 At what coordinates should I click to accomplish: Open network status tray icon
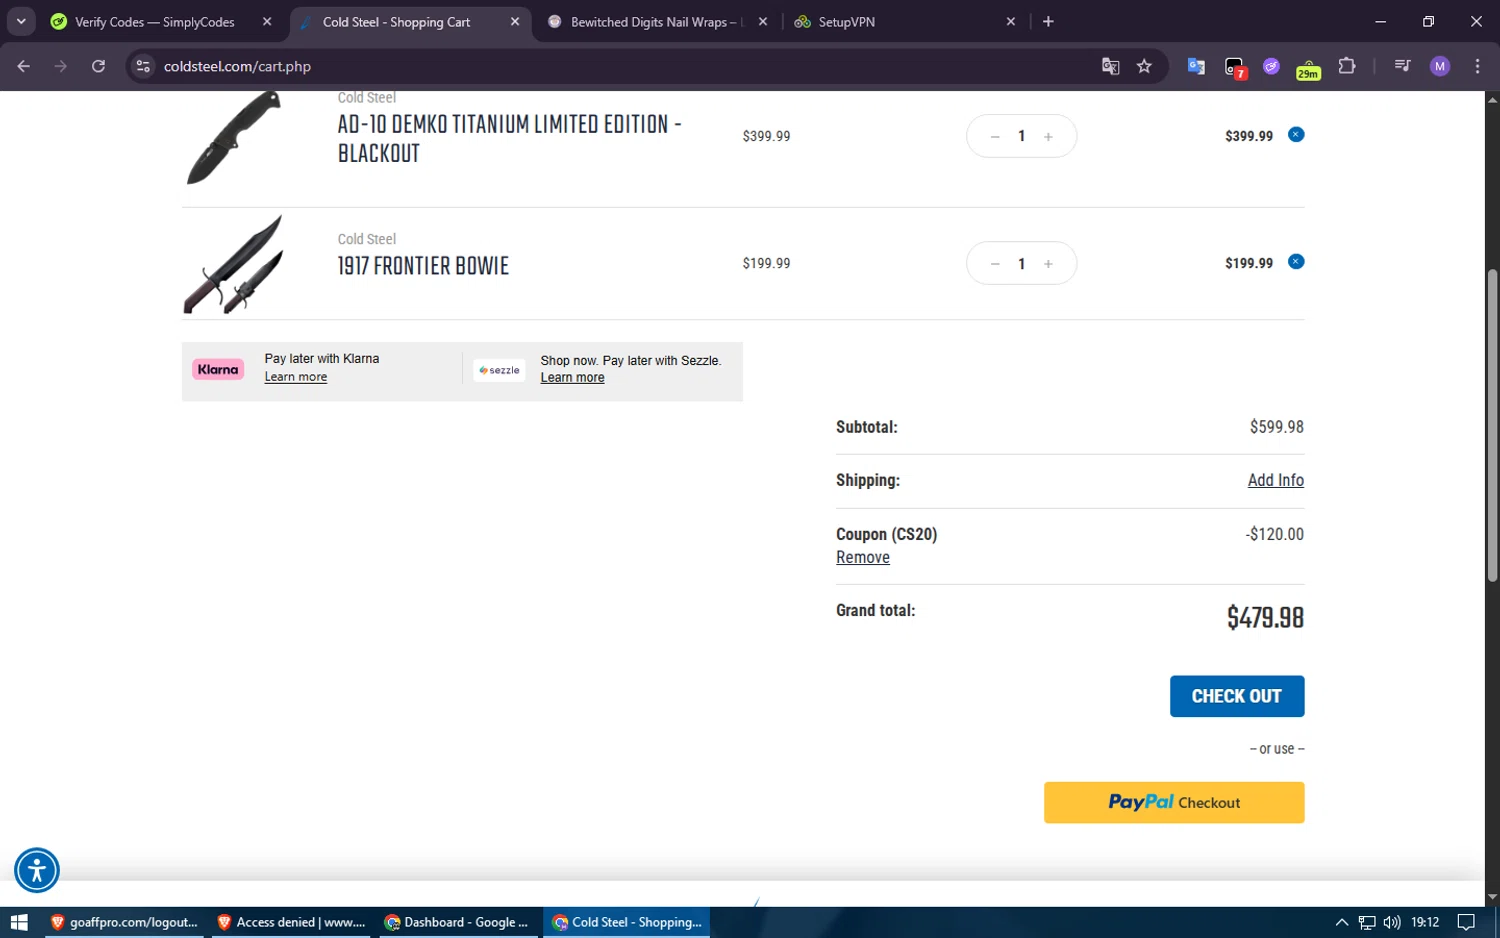(1367, 922)
